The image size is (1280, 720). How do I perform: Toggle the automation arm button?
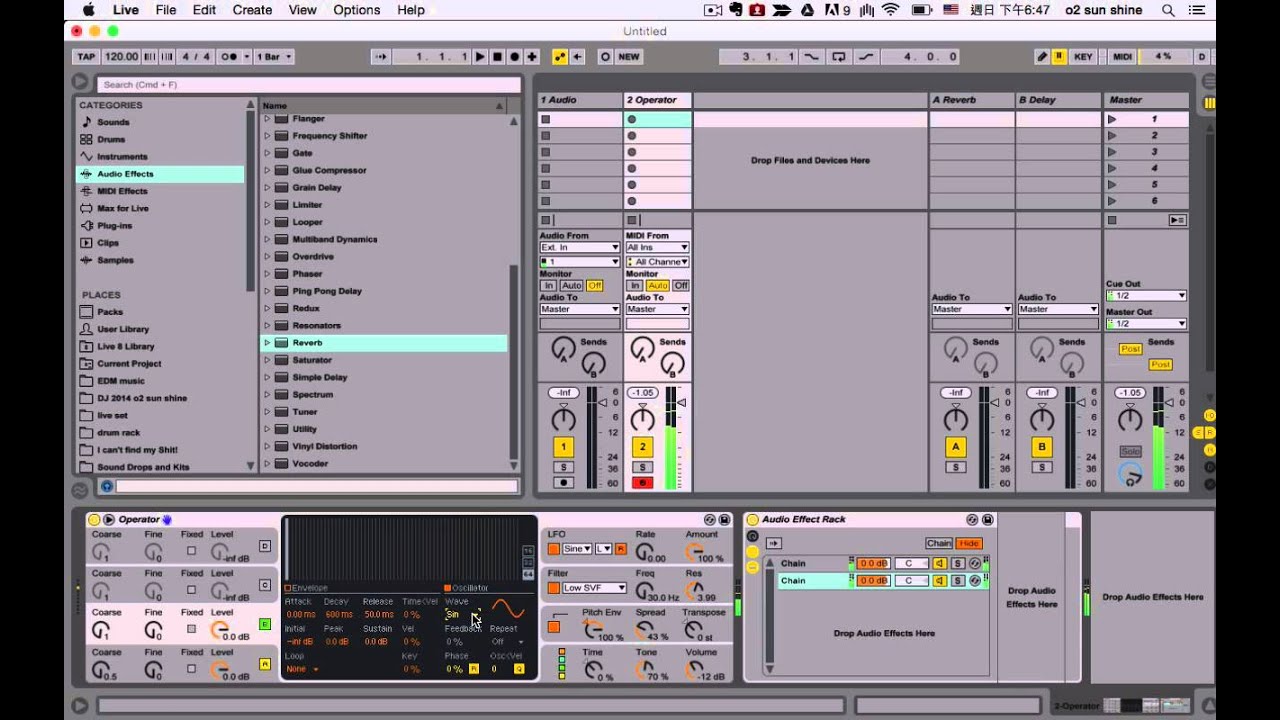coord(561,57)
